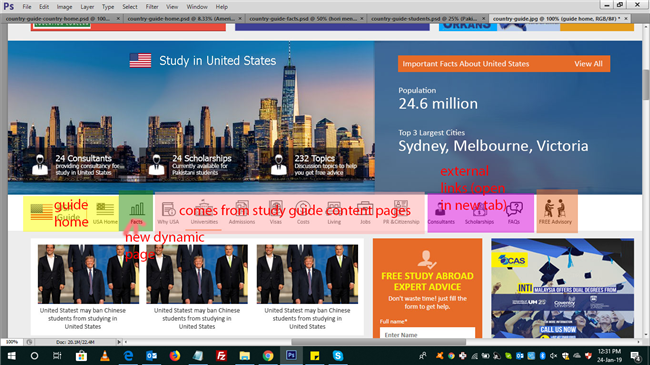Open the Filter menu
Image resolution: width=650 pixels, height=365 pixels.
(152, 7)
